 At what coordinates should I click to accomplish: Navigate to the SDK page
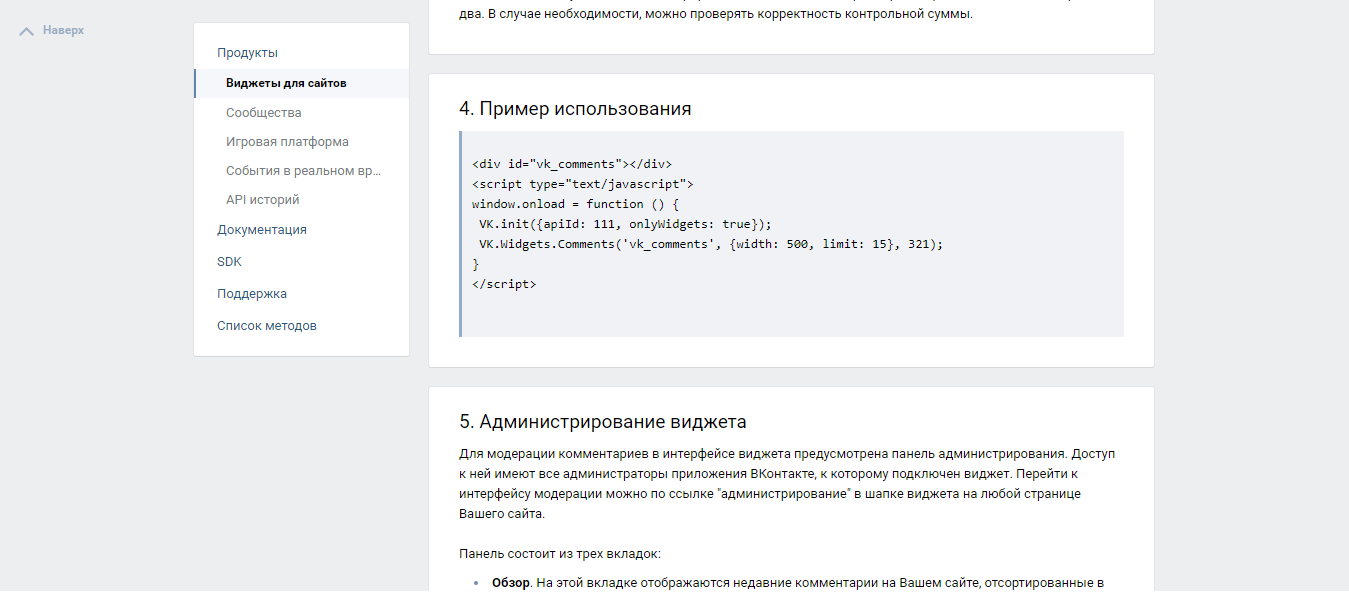click(x=228, y=261)
